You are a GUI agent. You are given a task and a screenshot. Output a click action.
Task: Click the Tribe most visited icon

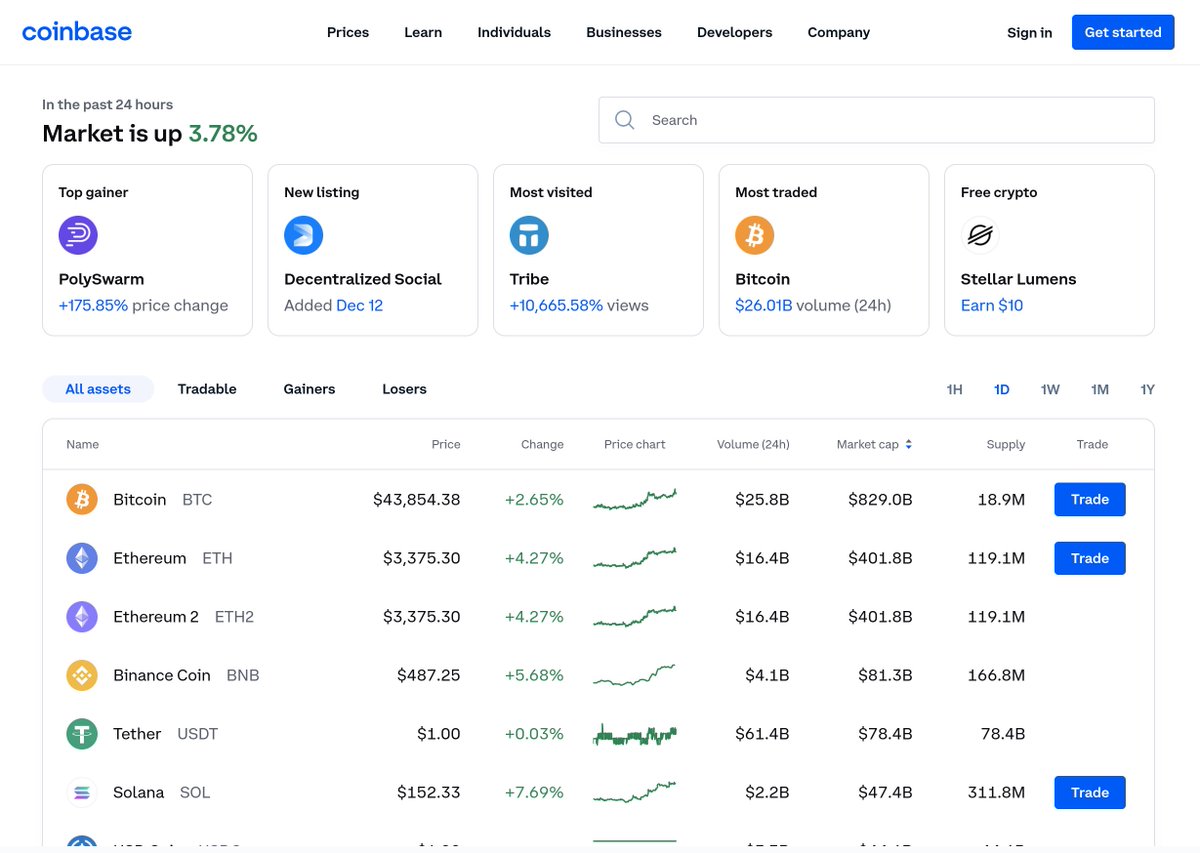tap(528, 235)
